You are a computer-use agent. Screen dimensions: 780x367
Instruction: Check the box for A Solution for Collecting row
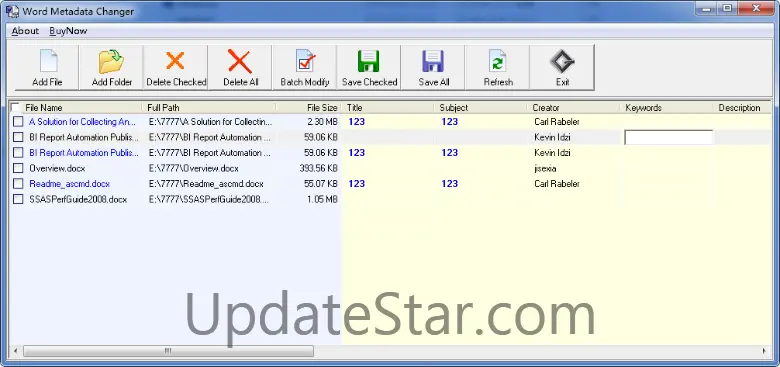(18, 122)
